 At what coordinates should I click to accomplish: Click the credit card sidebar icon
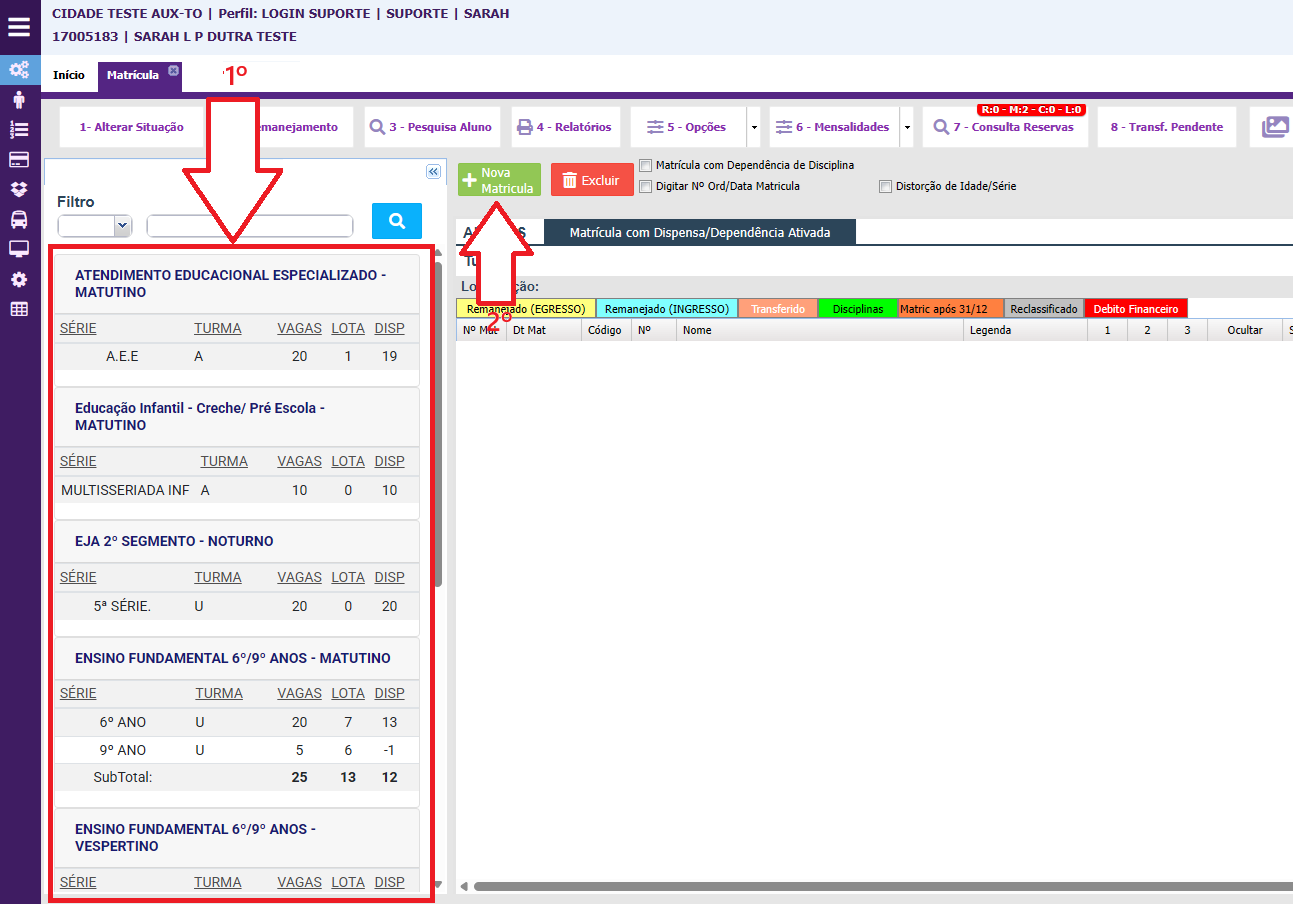(x=19, y=159)
